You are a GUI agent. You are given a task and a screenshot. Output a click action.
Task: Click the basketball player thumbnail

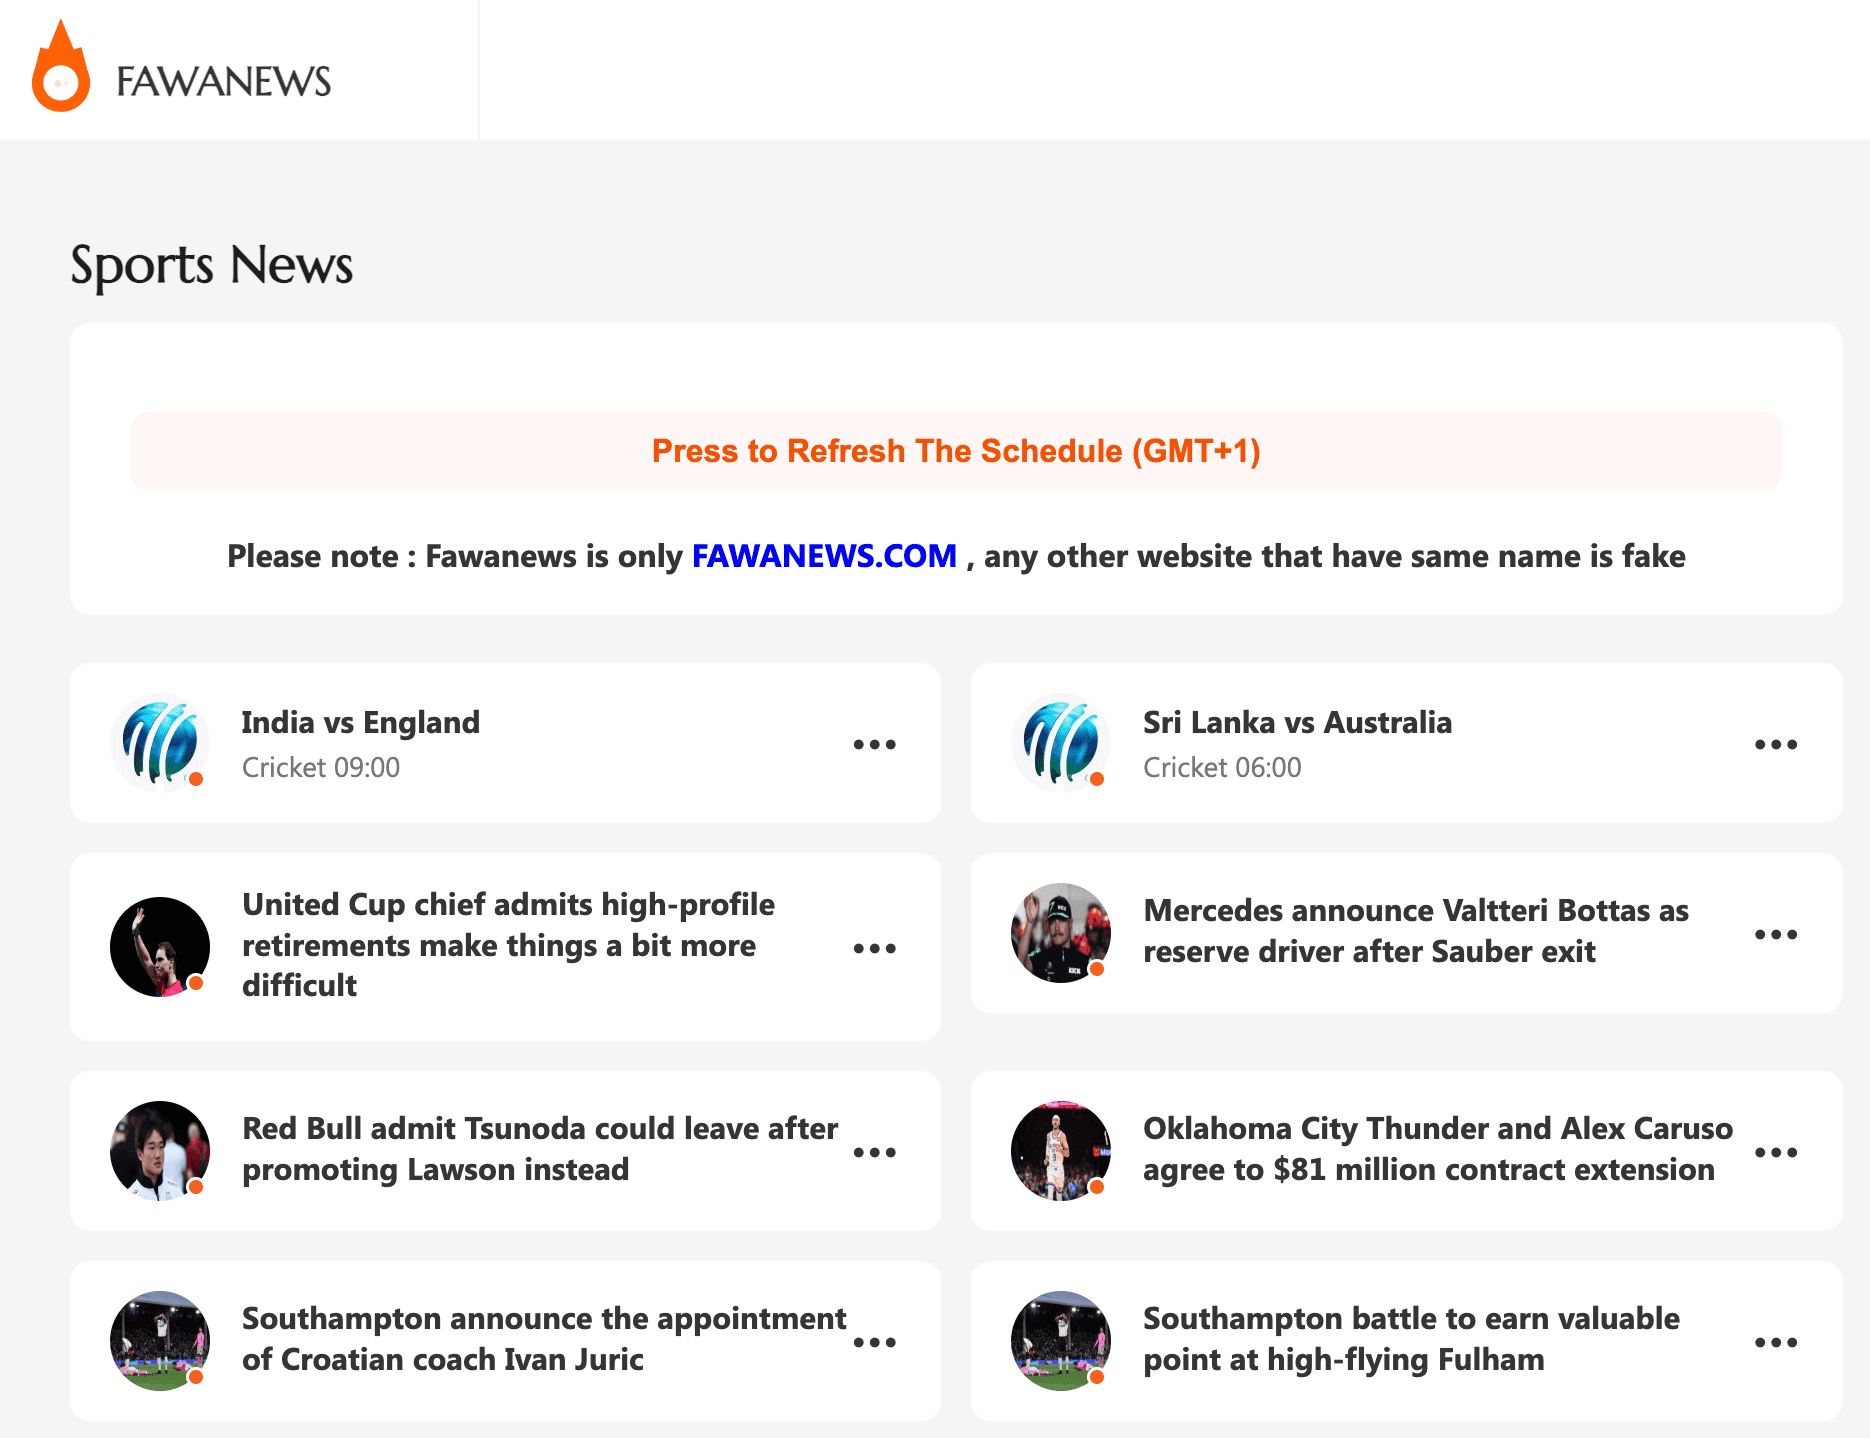pos(1061,1151)
